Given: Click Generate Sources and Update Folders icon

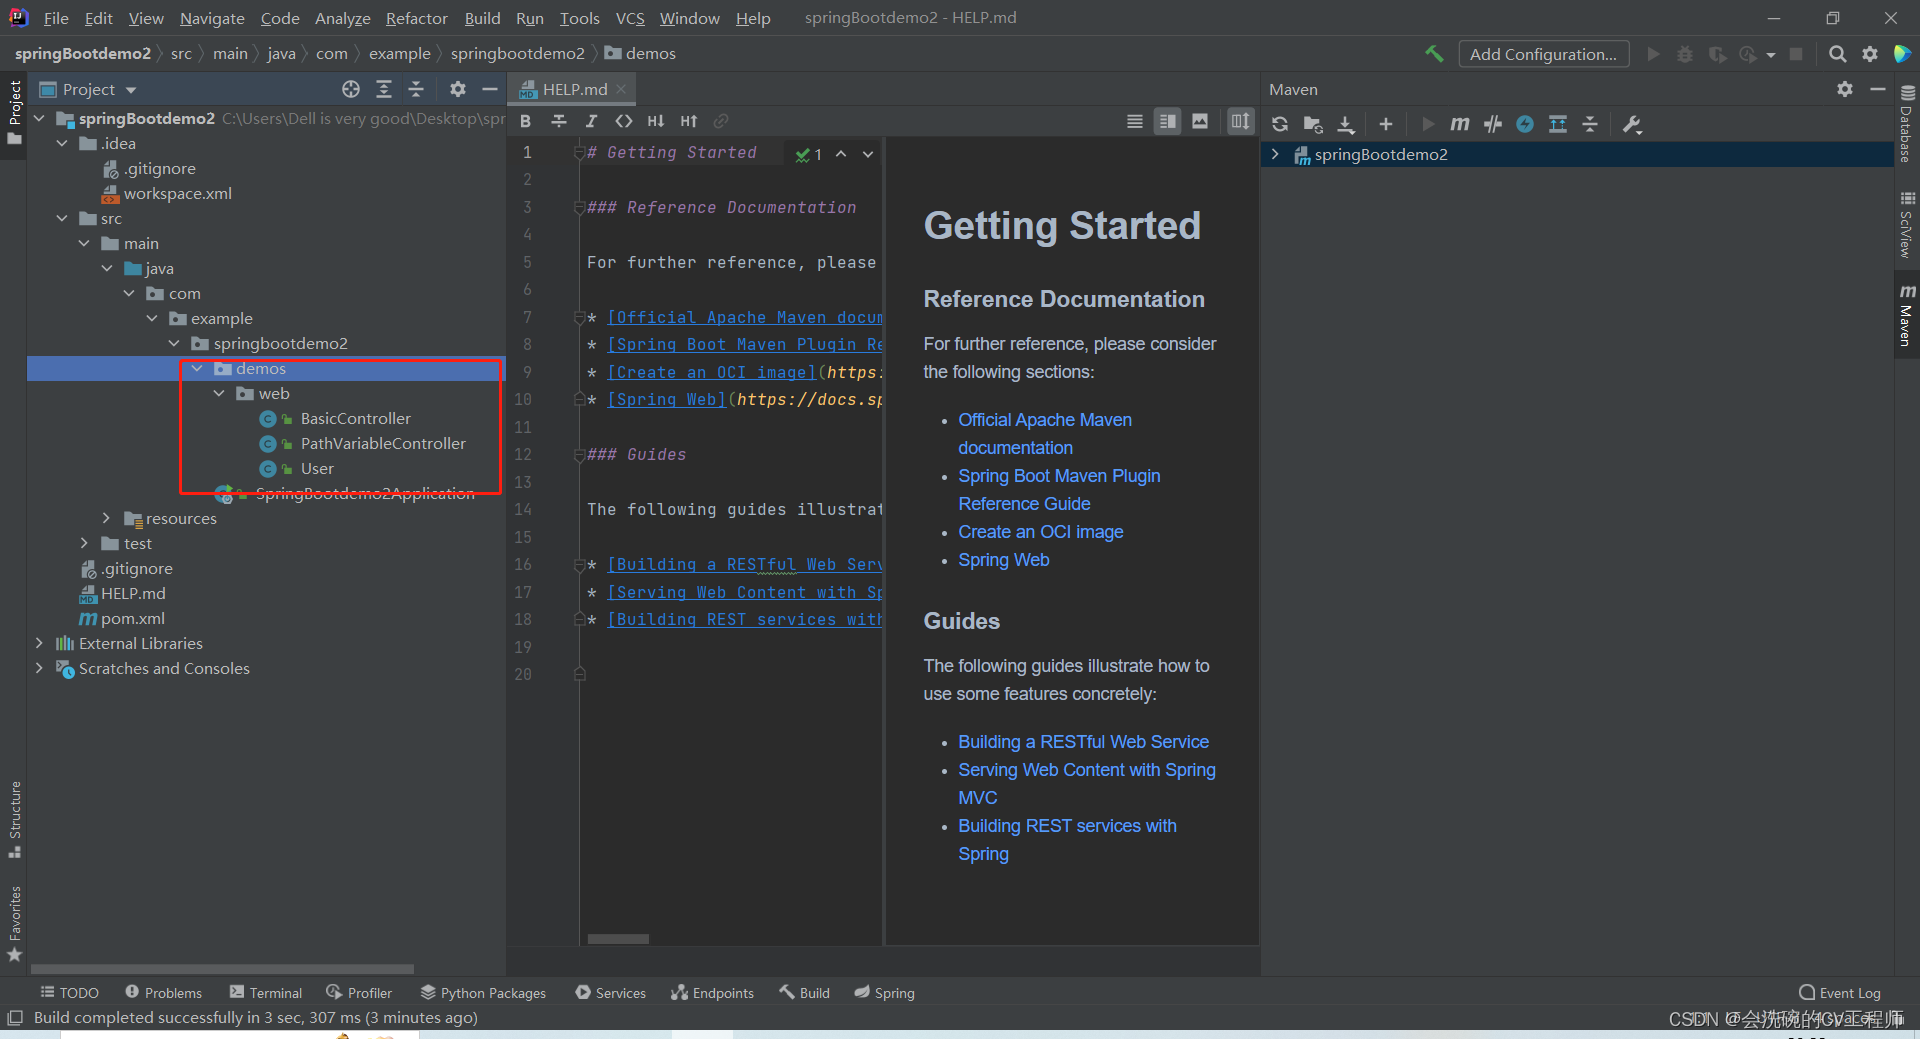Looking at the screenshot, I should pyautogui.click(x=1313, y=124).
